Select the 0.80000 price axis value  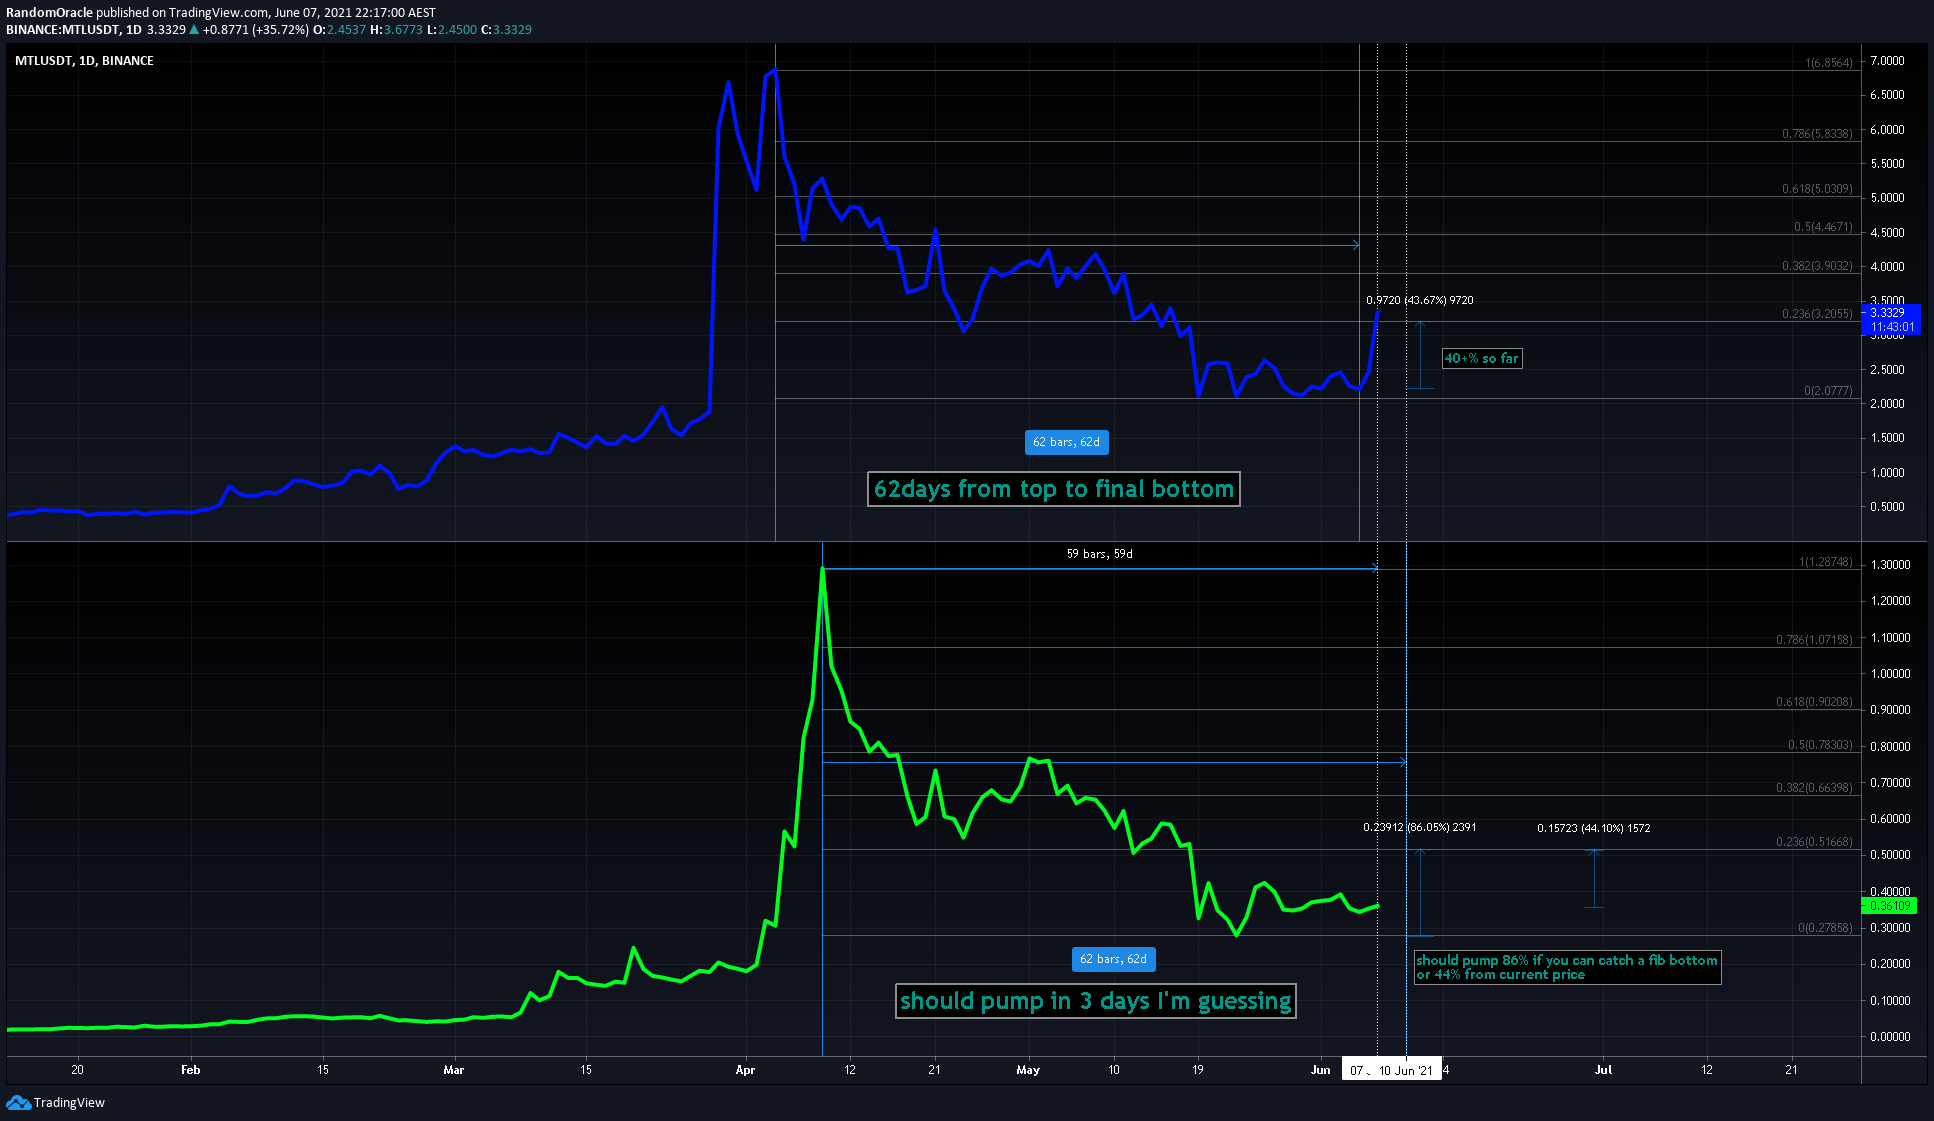pos(1890,747)
